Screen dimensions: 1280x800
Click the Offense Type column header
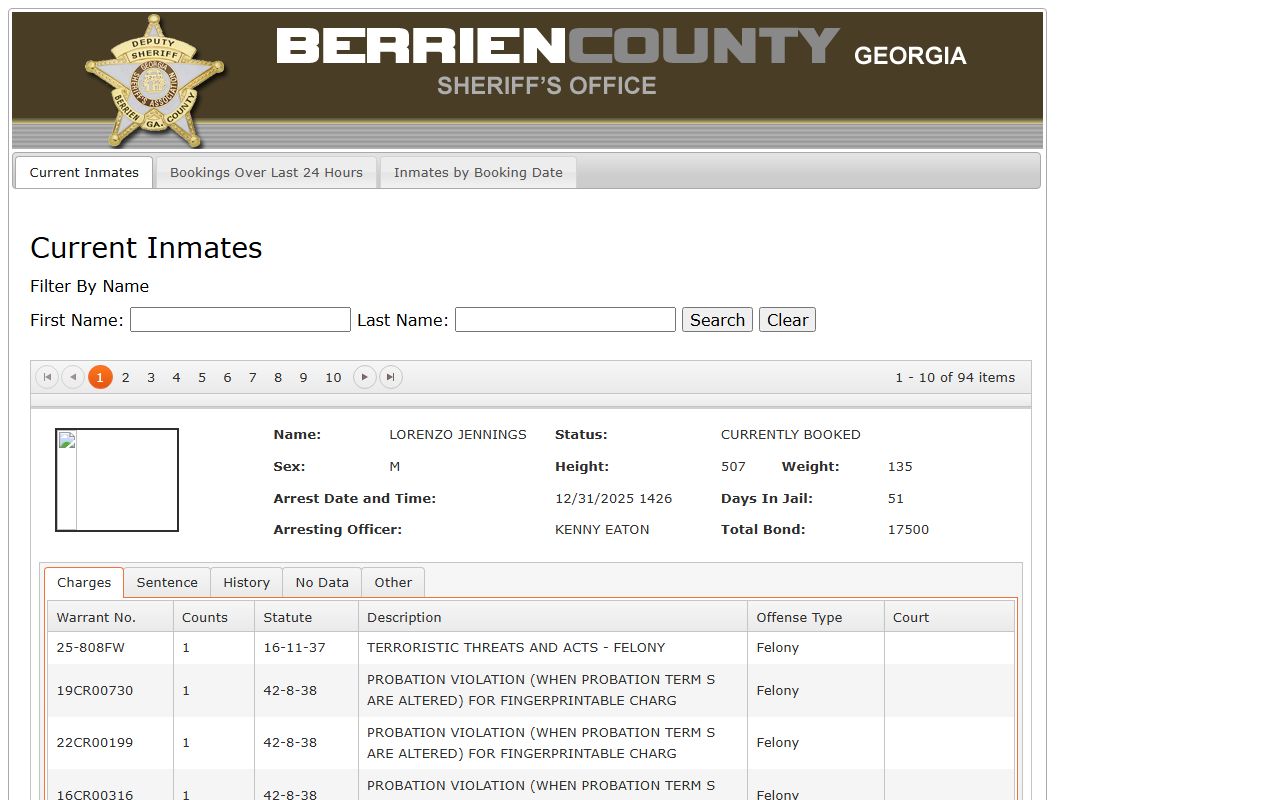(816, 617)
